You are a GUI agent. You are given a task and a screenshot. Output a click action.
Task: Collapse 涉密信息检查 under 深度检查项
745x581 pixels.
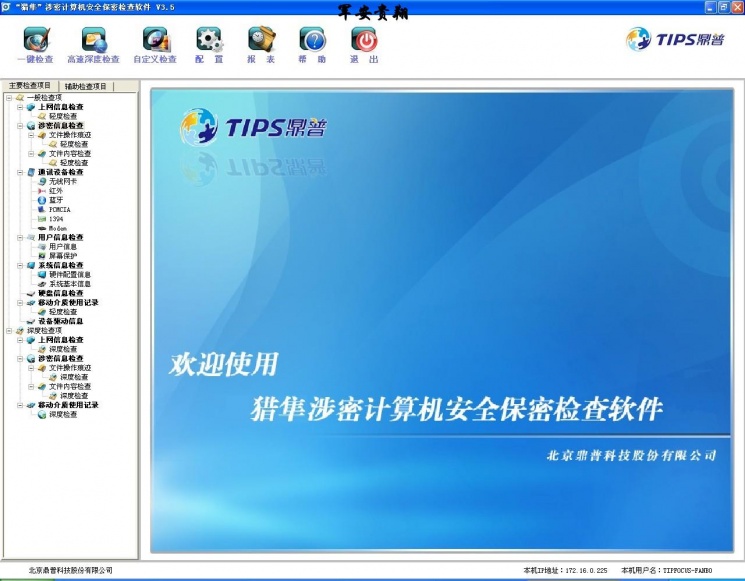tap(20, 358)
